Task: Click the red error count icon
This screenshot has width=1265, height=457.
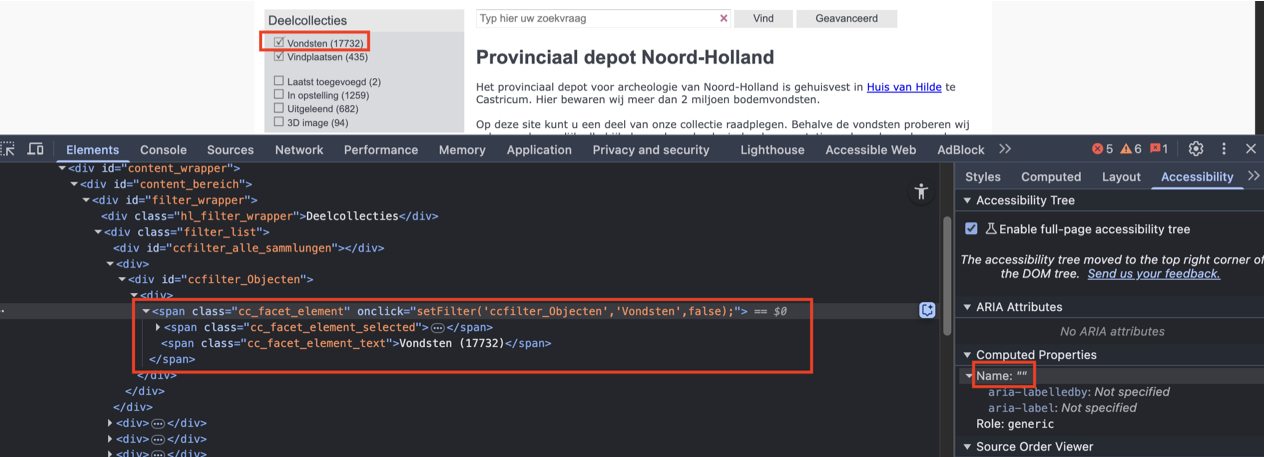Action: 1102,149
